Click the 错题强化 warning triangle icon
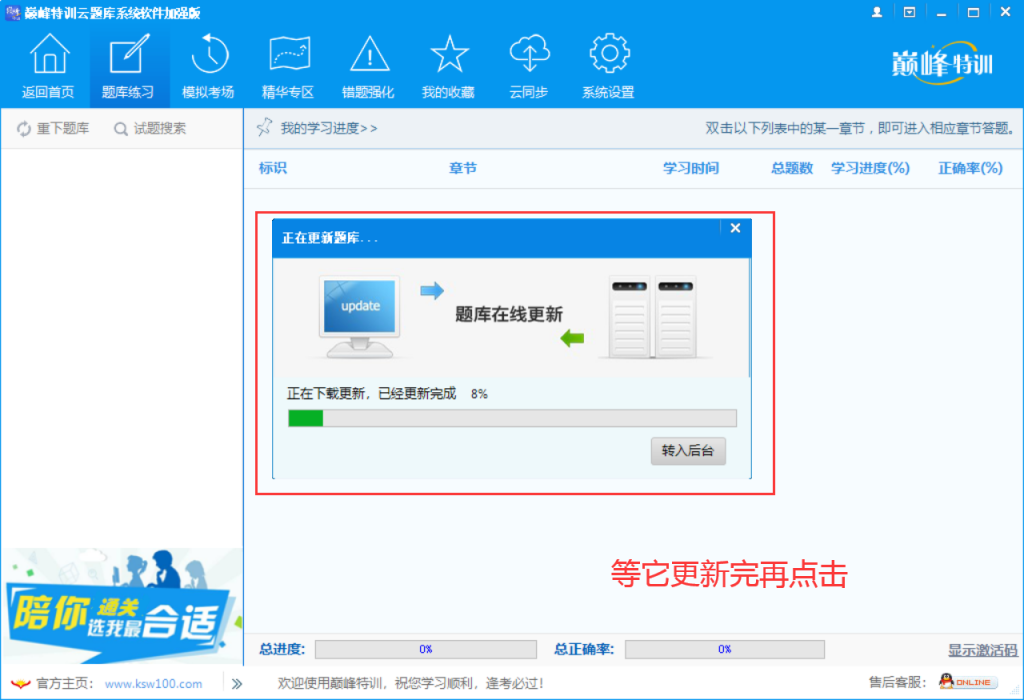The image size is (1024, 700). coord(369,62)
